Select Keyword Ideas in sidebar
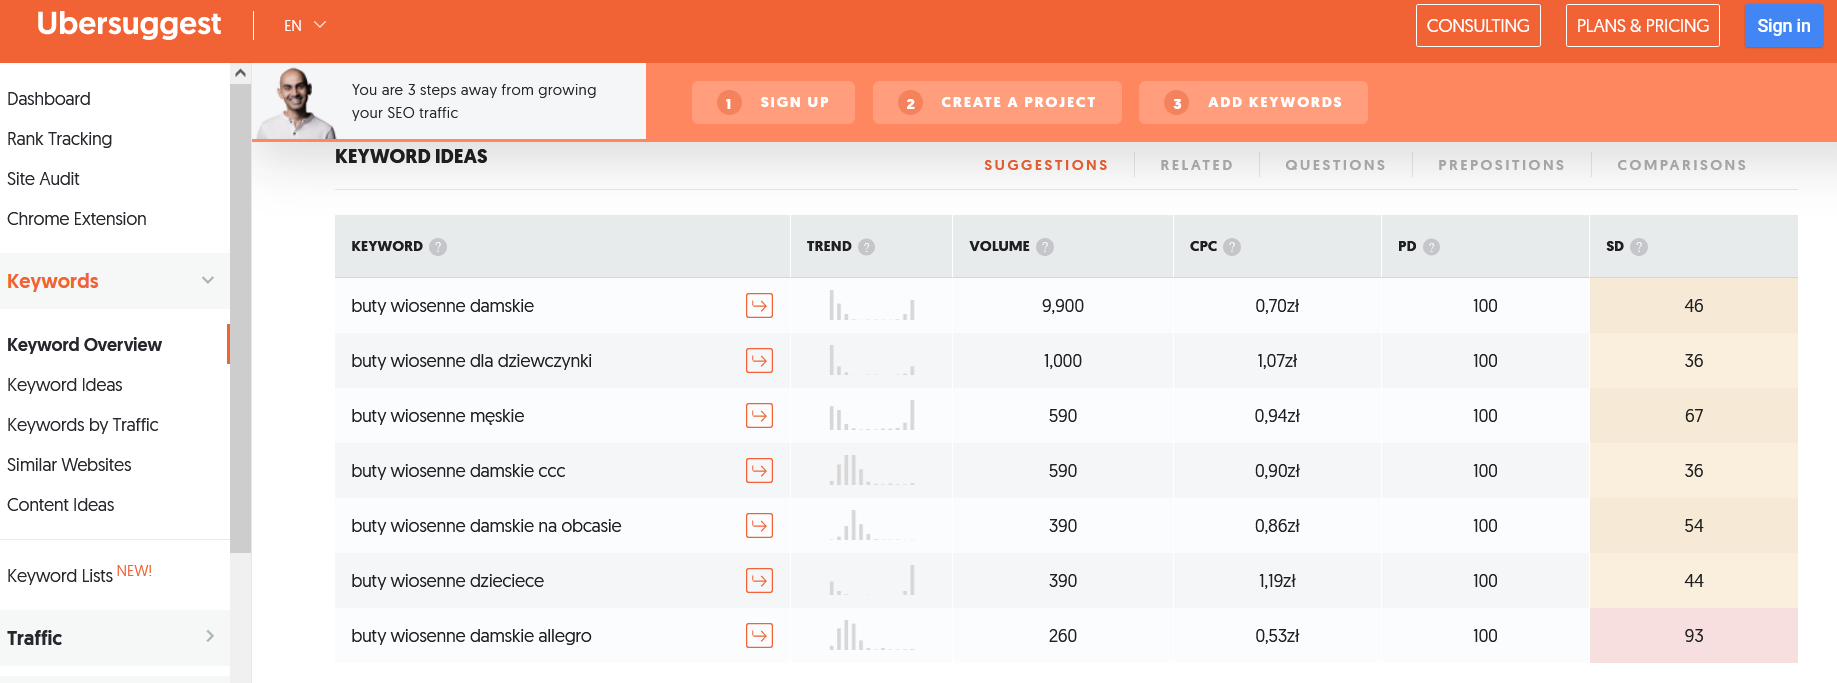 (65, 385)
